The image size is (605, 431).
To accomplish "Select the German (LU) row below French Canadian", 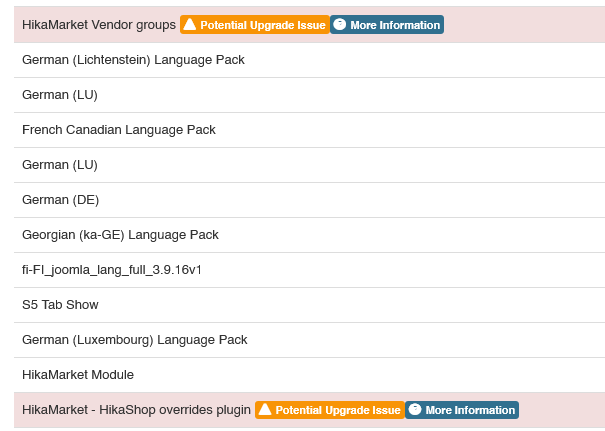I will [x=309, y=165].
